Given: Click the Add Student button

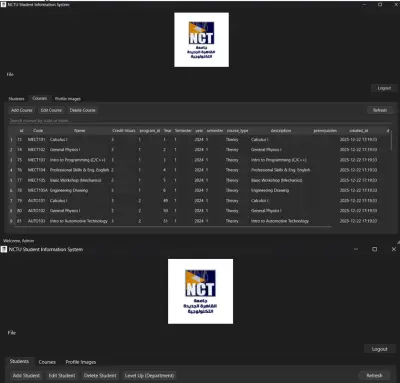Looking at the screenshot, I should [26, 376].
